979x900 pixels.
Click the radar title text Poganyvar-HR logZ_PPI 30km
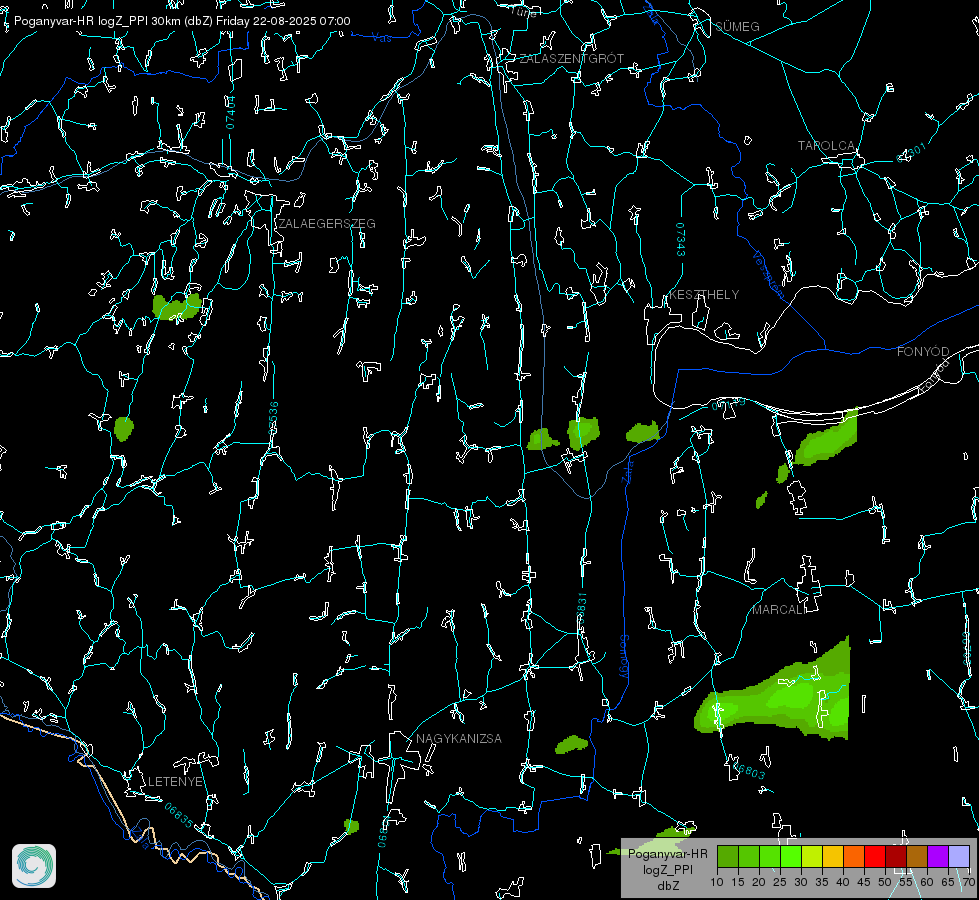(97, 21)
